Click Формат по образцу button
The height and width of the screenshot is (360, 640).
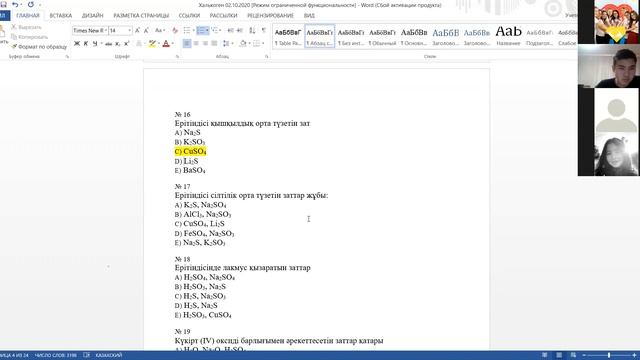pyautogui.click(x=39, y=47)
